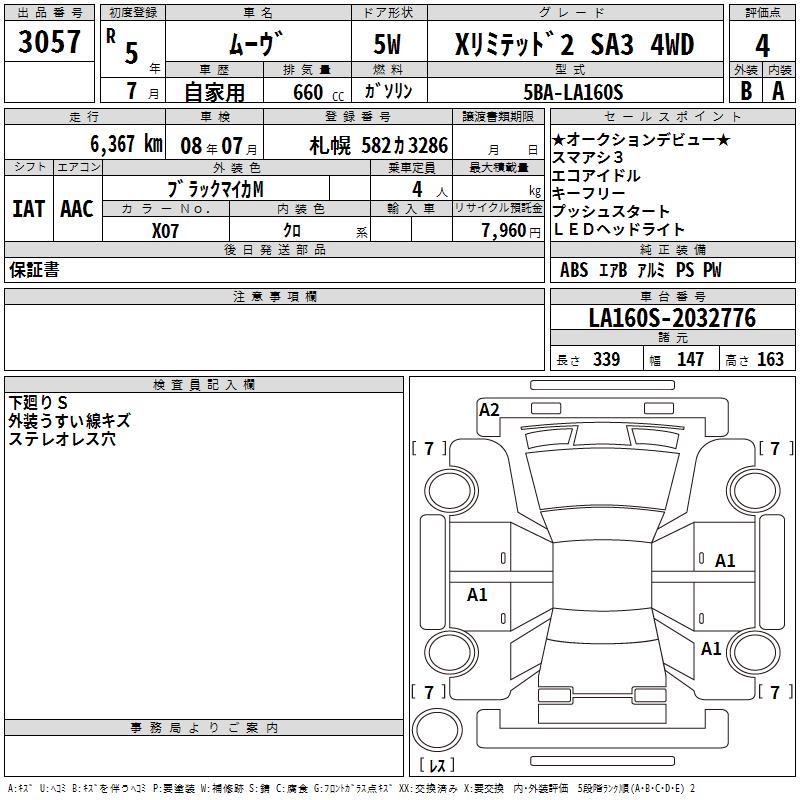Click the air conditioner value AAC
Screen dimensions: 800x800
[77, 209]
